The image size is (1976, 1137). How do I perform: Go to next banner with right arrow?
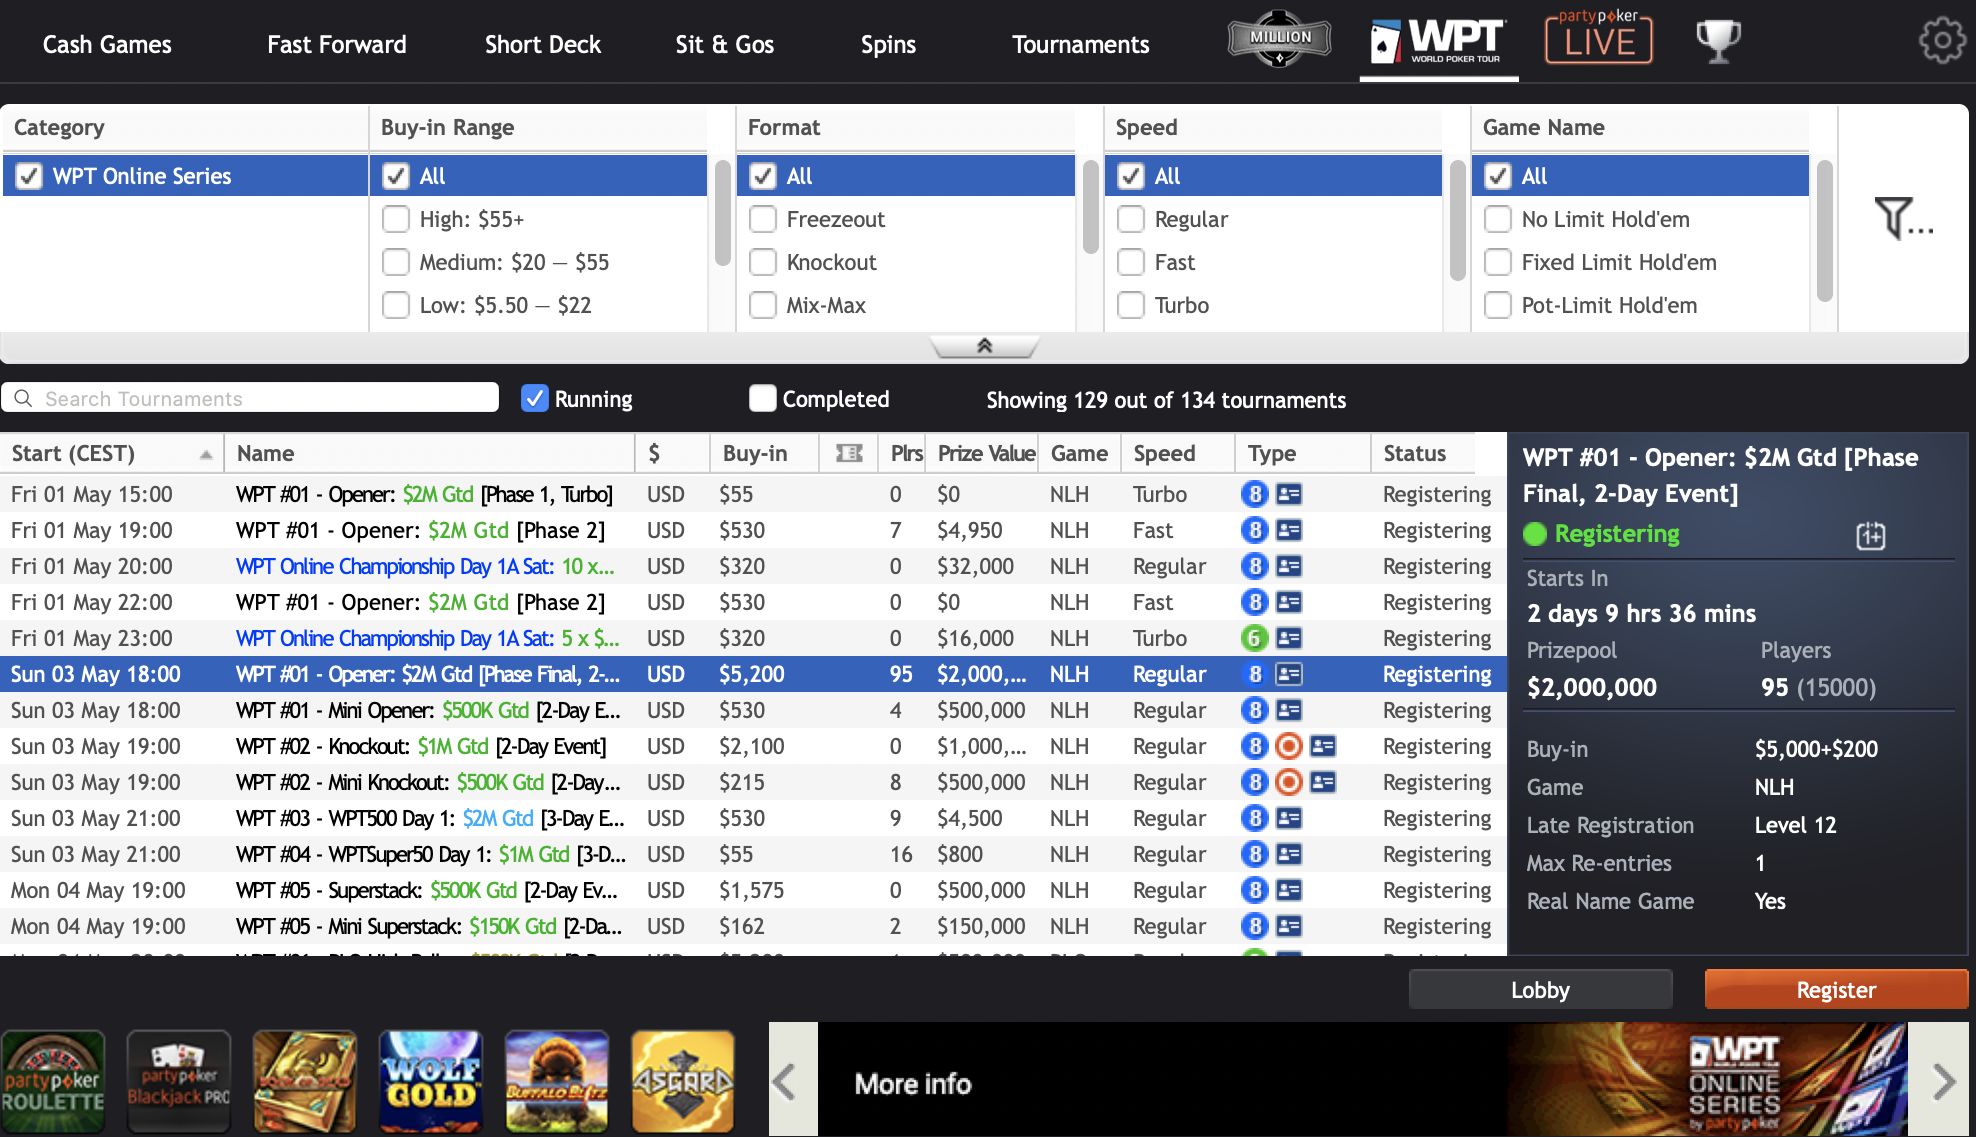[1942, 1080]
